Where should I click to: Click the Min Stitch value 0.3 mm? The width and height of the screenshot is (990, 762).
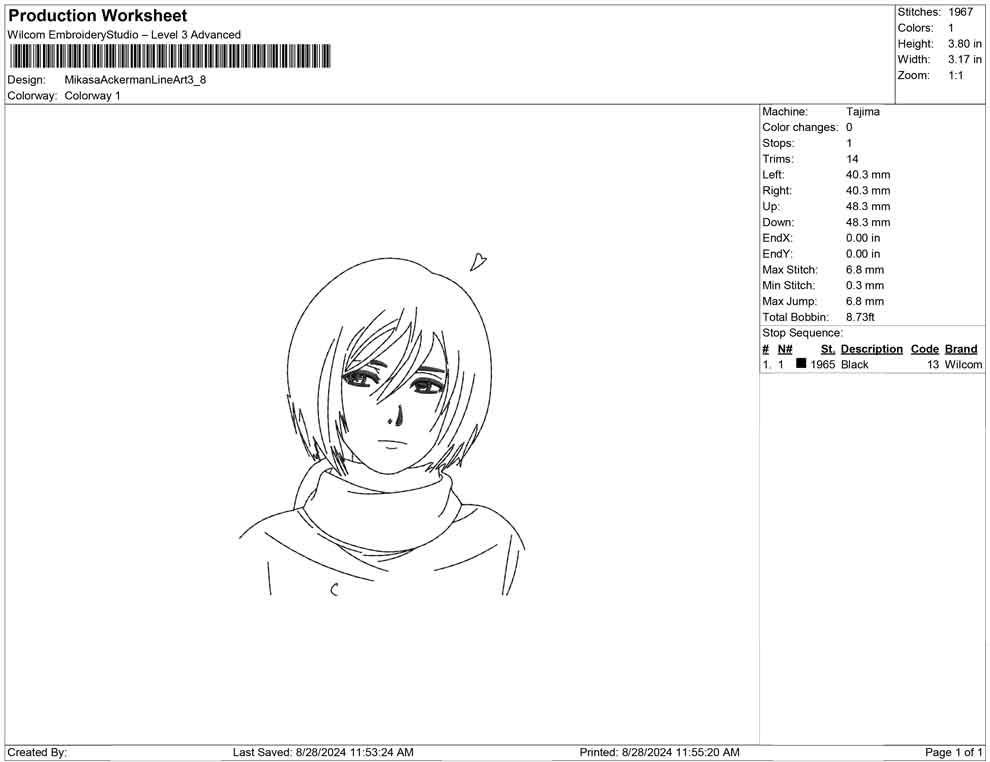point(865,285)
